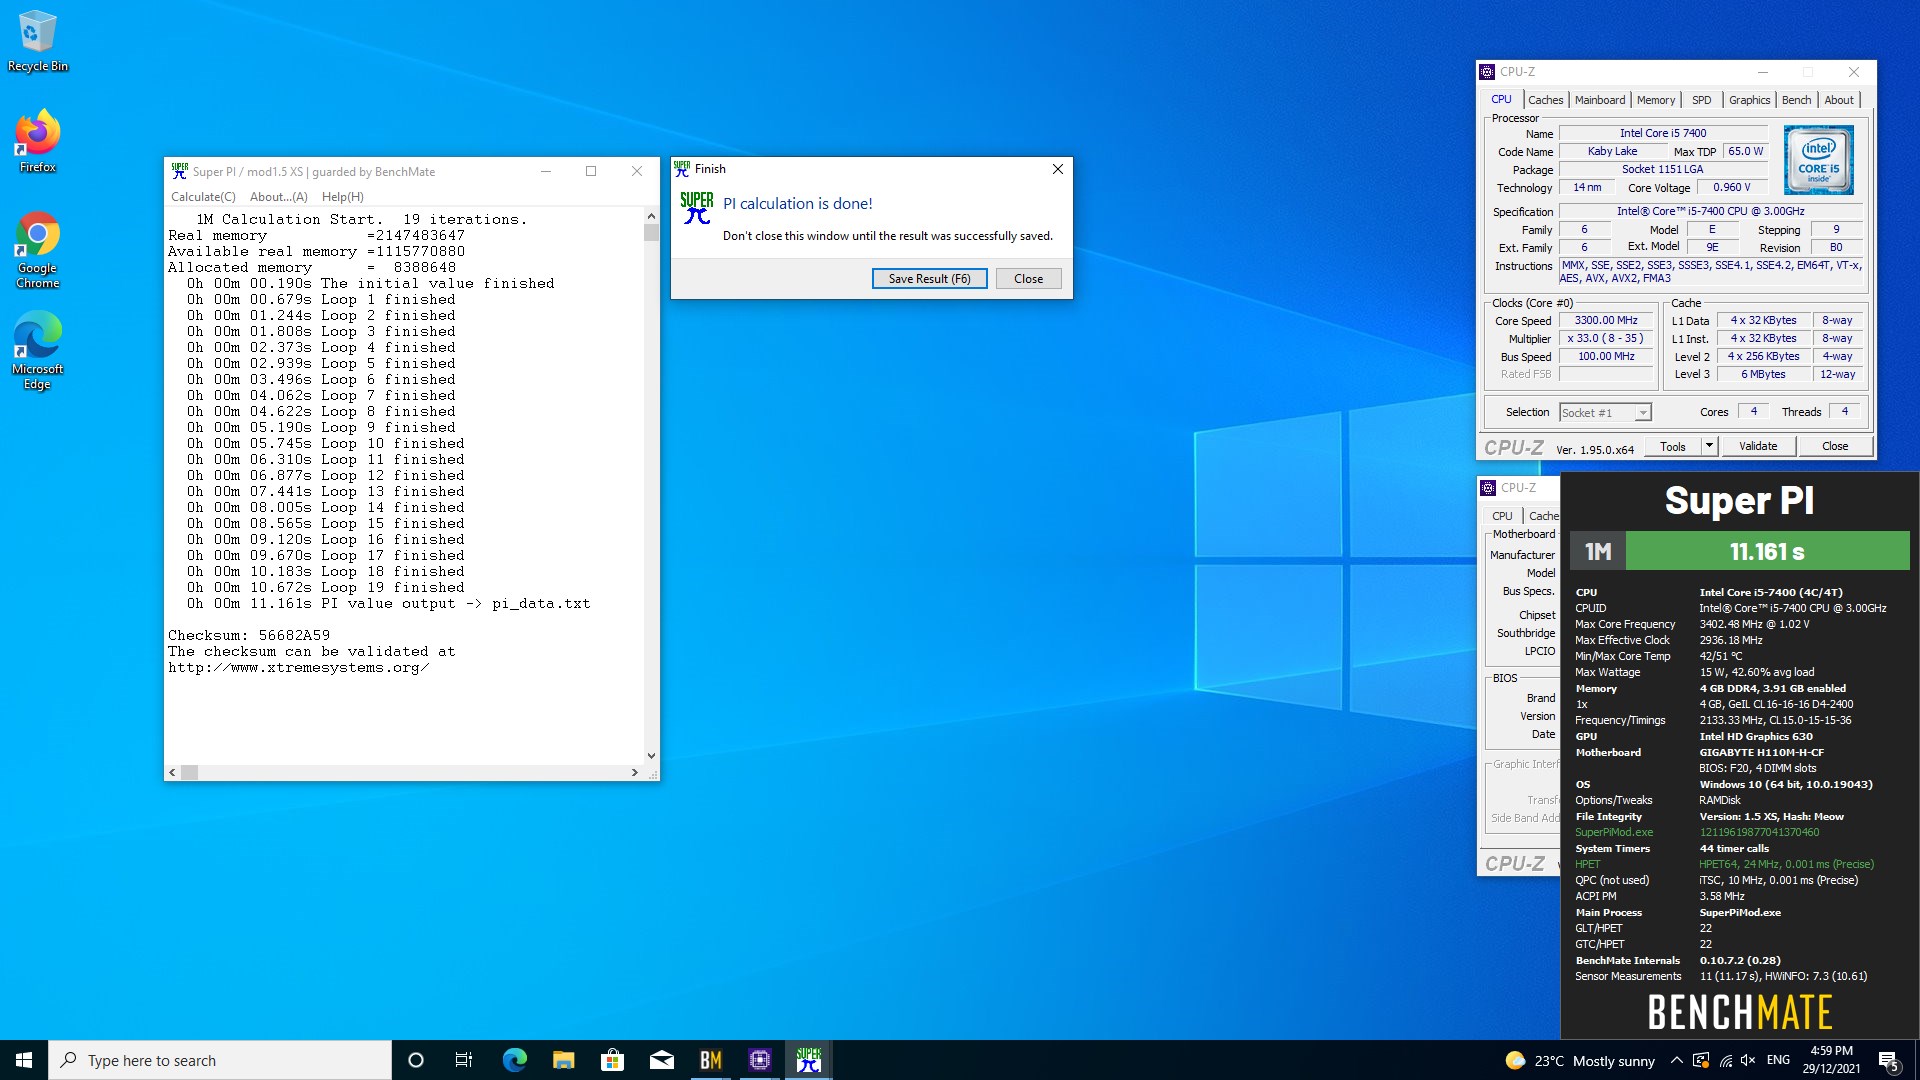This screenshot has height=1080, width=1920.
Task: Select CPU tab in second CPU-Z window
Action: pos(1502,516)
